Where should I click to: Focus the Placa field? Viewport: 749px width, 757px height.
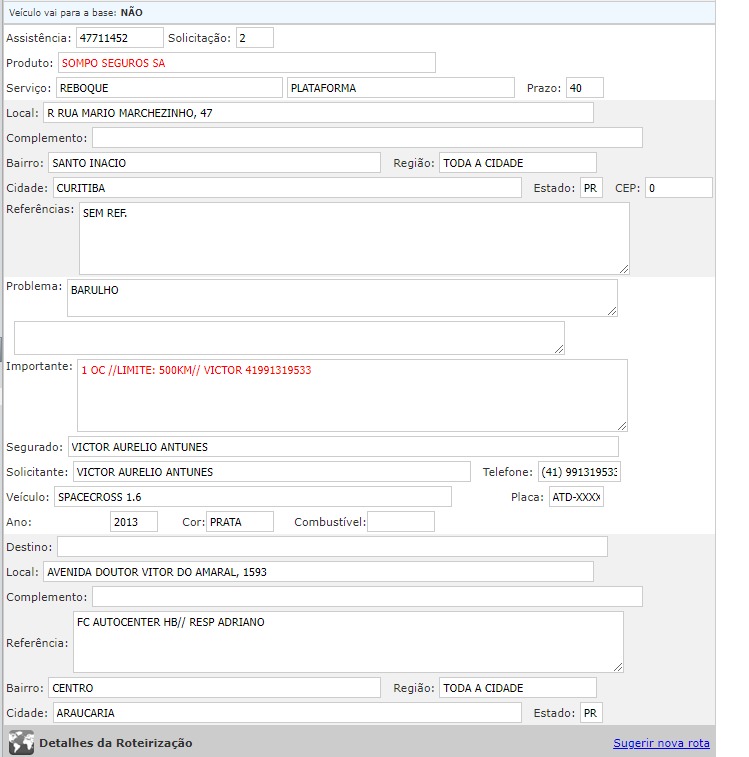576,497
